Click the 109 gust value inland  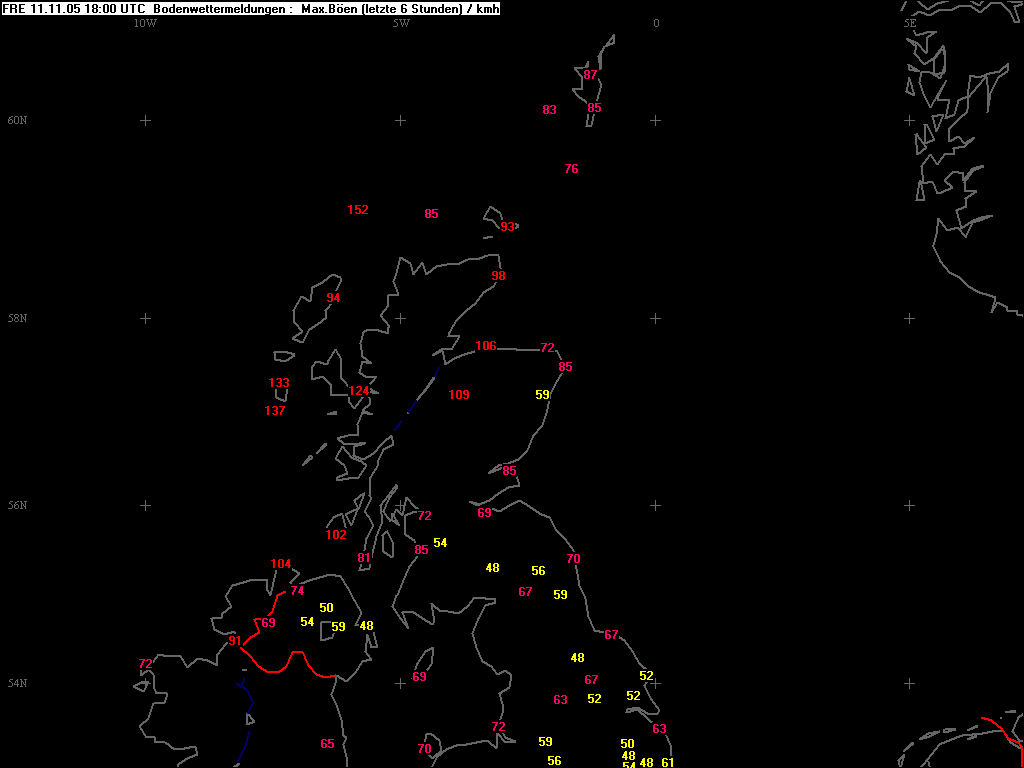(x=459, y=394)
